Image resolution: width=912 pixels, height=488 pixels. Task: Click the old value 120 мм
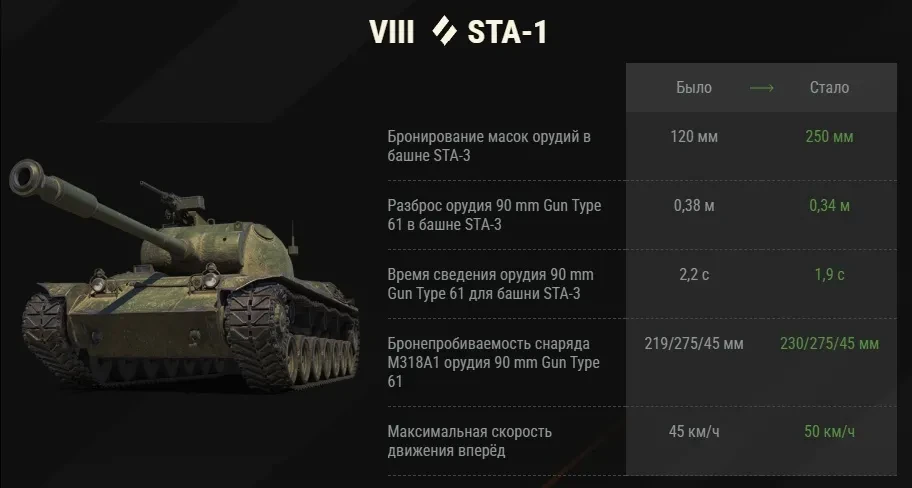[694, 136]
